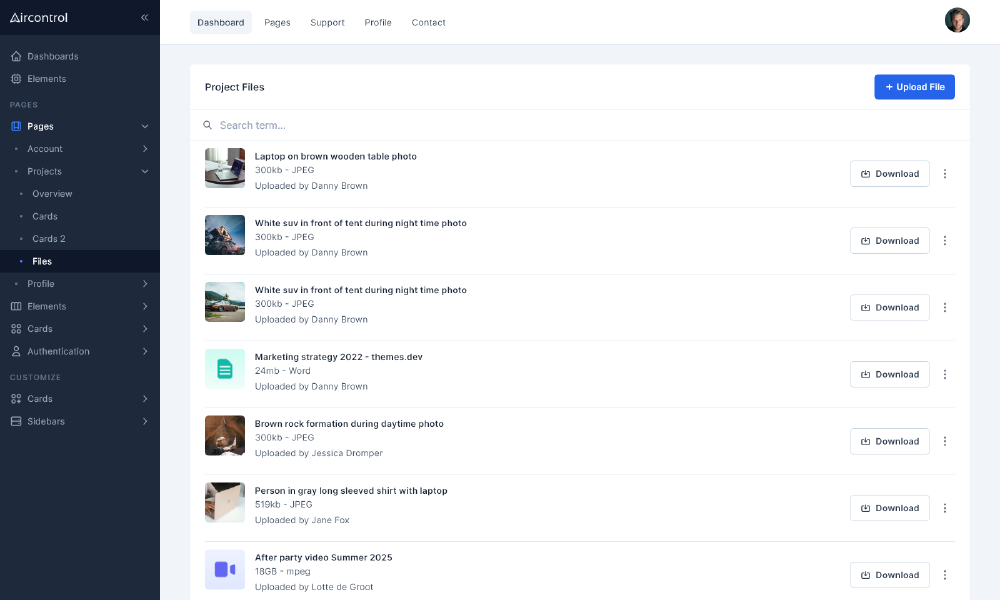This screenshot has height=600, width=1000.
Task: Download the Brown rock formation photo
Action: click(889, 441)
